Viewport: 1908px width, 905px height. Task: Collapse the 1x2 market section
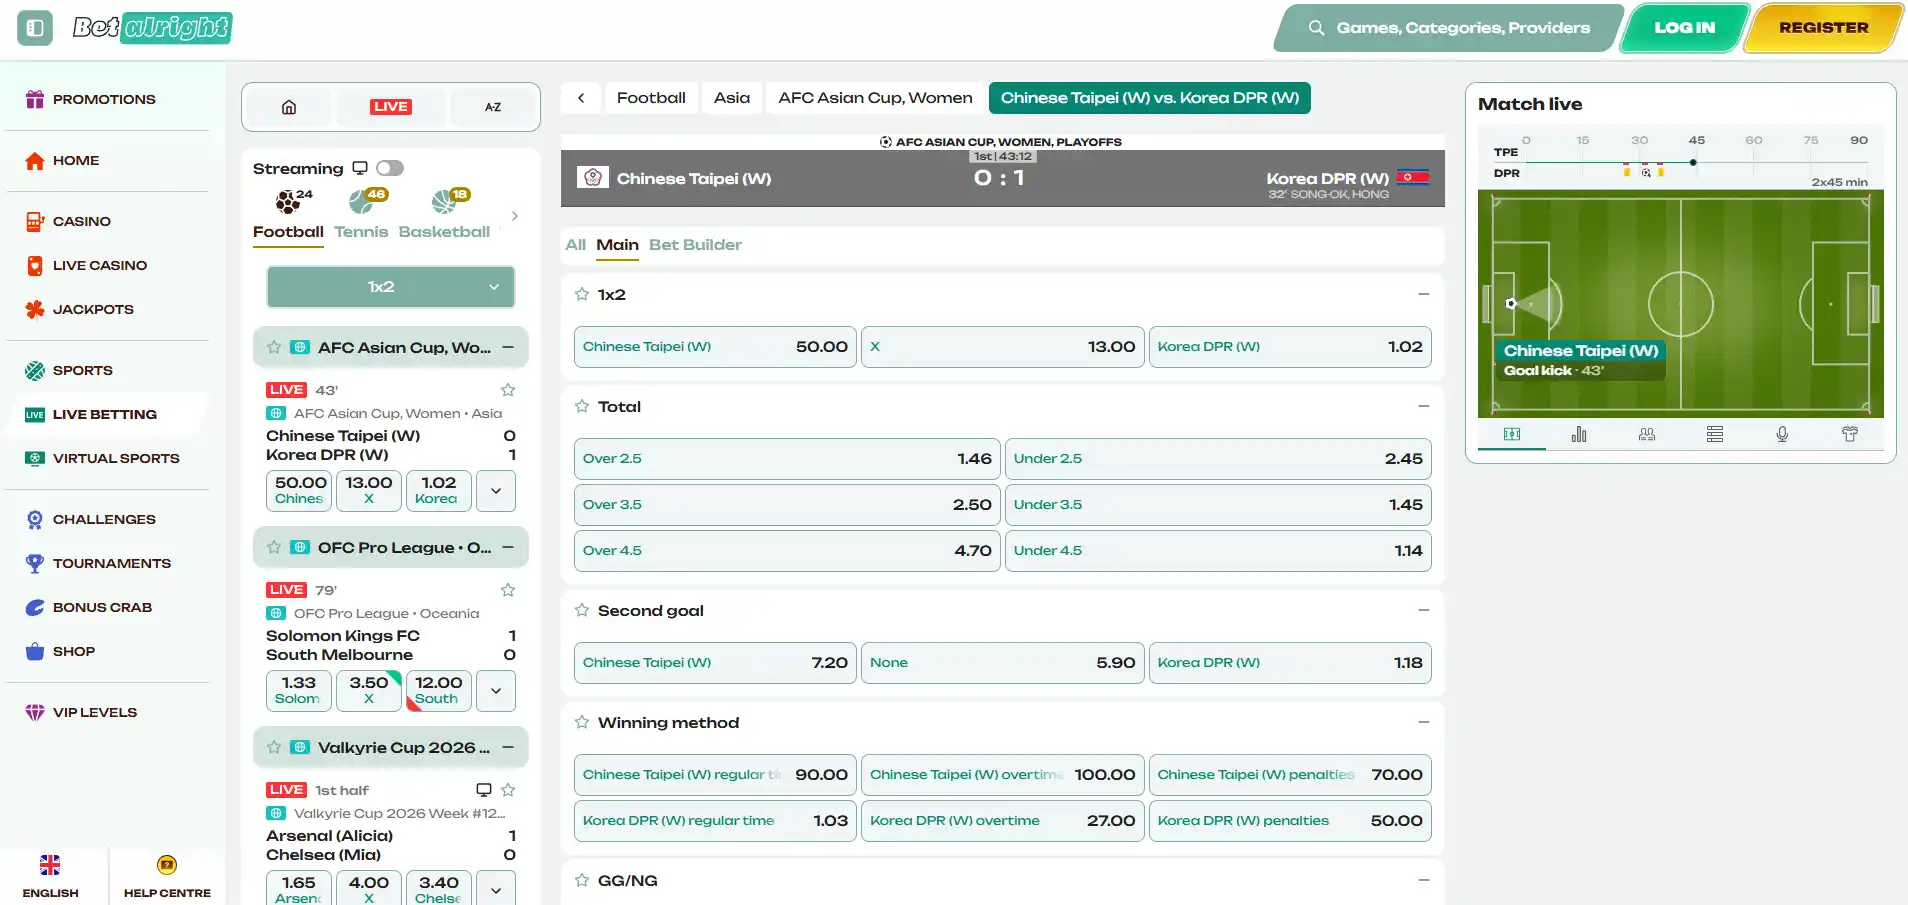click(1424, 294)
